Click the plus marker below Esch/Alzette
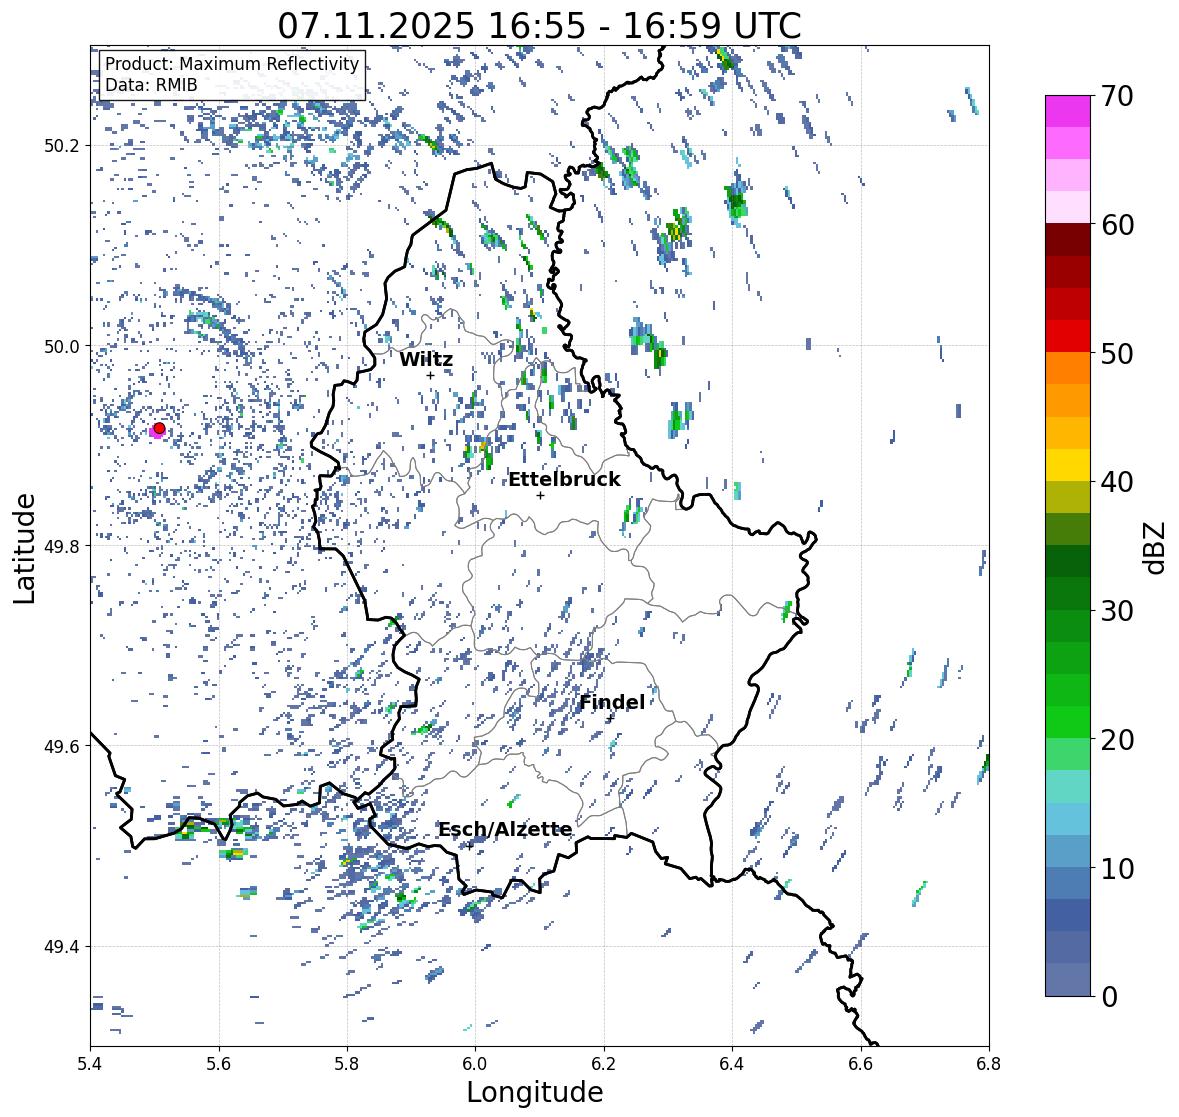Image resolution: width=1179 pixels, height=1117 pixels. (x=470, y=845)
